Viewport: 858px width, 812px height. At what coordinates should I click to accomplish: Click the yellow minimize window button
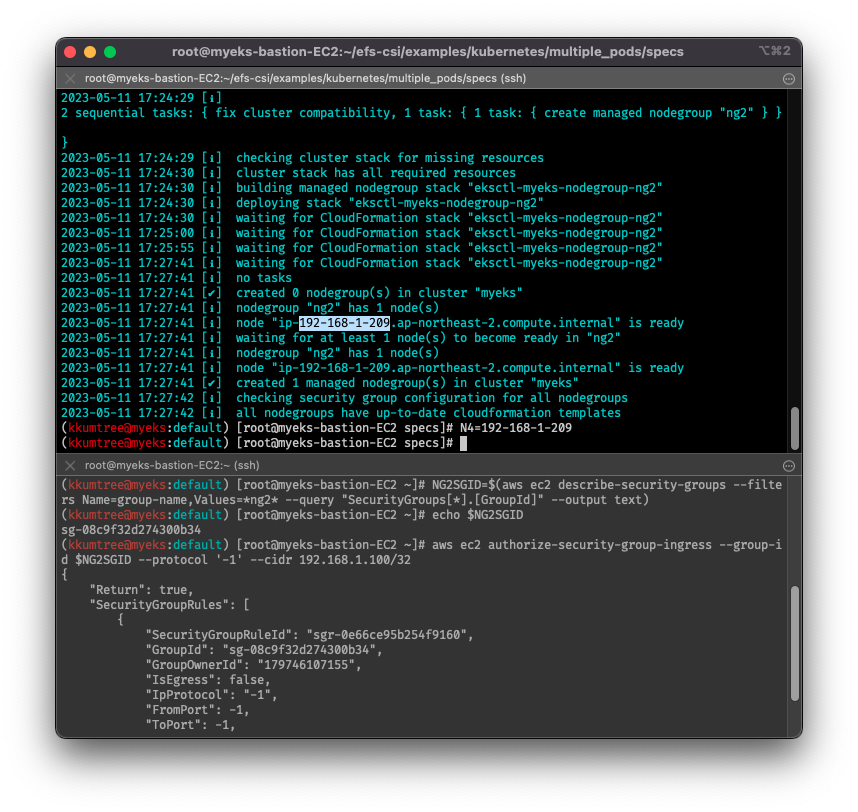pyautogui.click(x=90, y=52)
